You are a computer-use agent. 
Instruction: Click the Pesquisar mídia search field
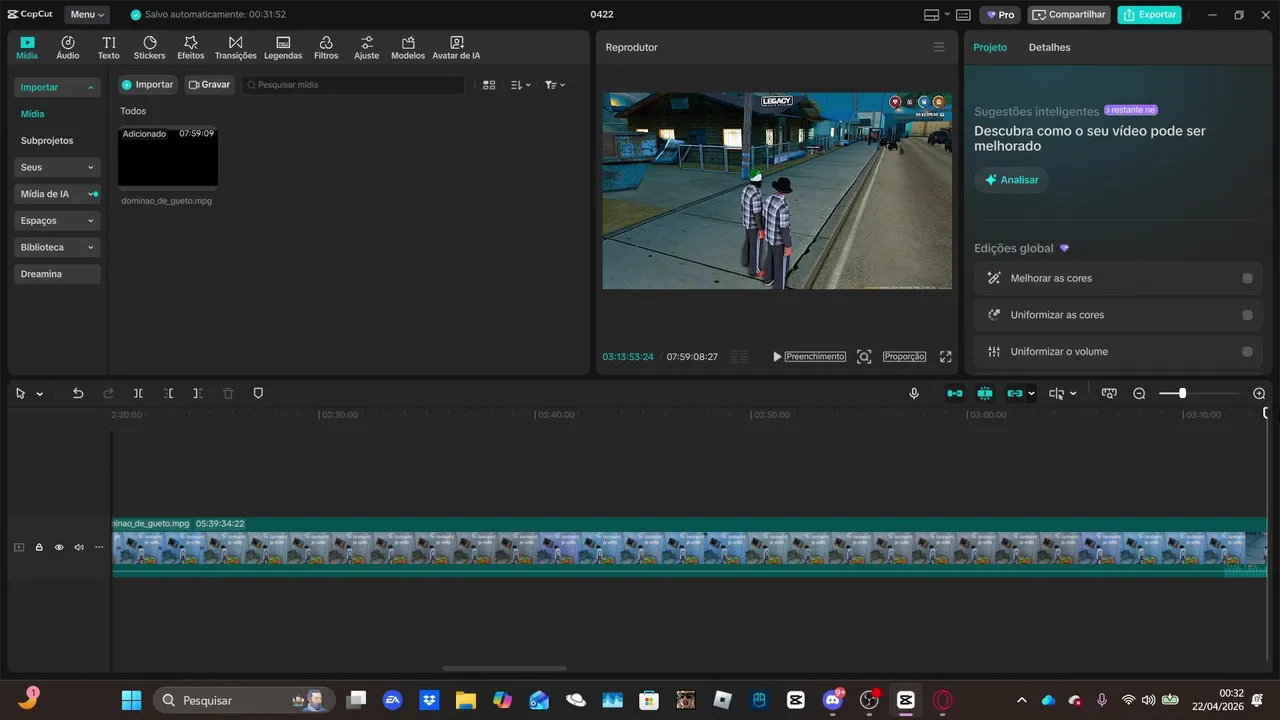tap(353, 85)
